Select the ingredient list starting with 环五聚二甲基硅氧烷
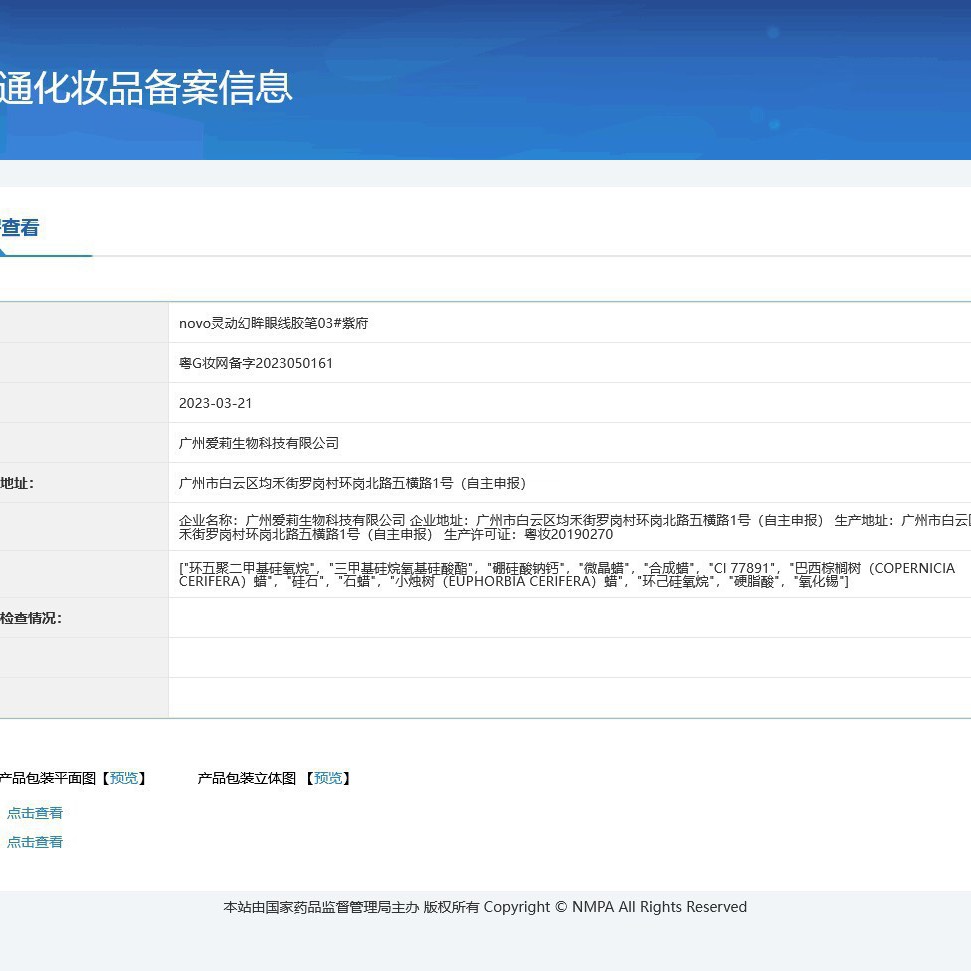Viewport: 971px width, 971px height. point(567,575)
